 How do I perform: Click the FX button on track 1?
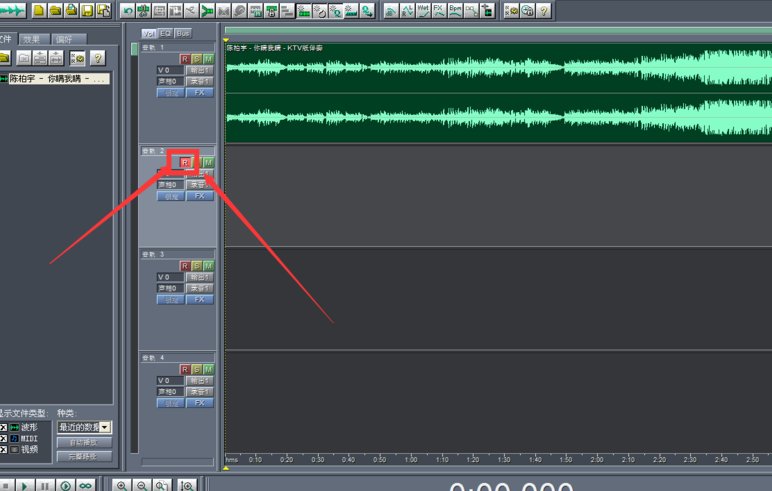(x=200, y=93)
